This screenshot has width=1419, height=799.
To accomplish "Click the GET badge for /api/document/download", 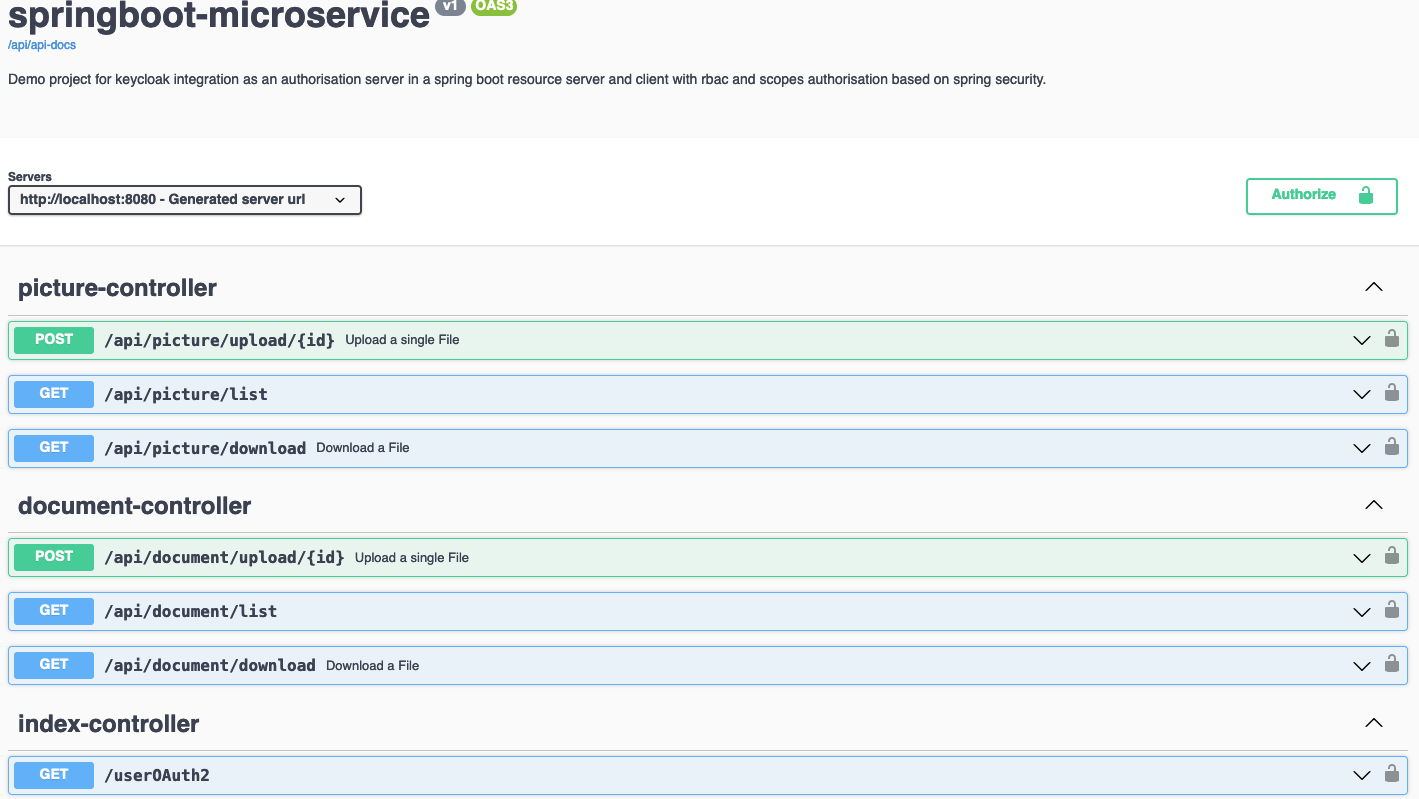I will point(54,665).
